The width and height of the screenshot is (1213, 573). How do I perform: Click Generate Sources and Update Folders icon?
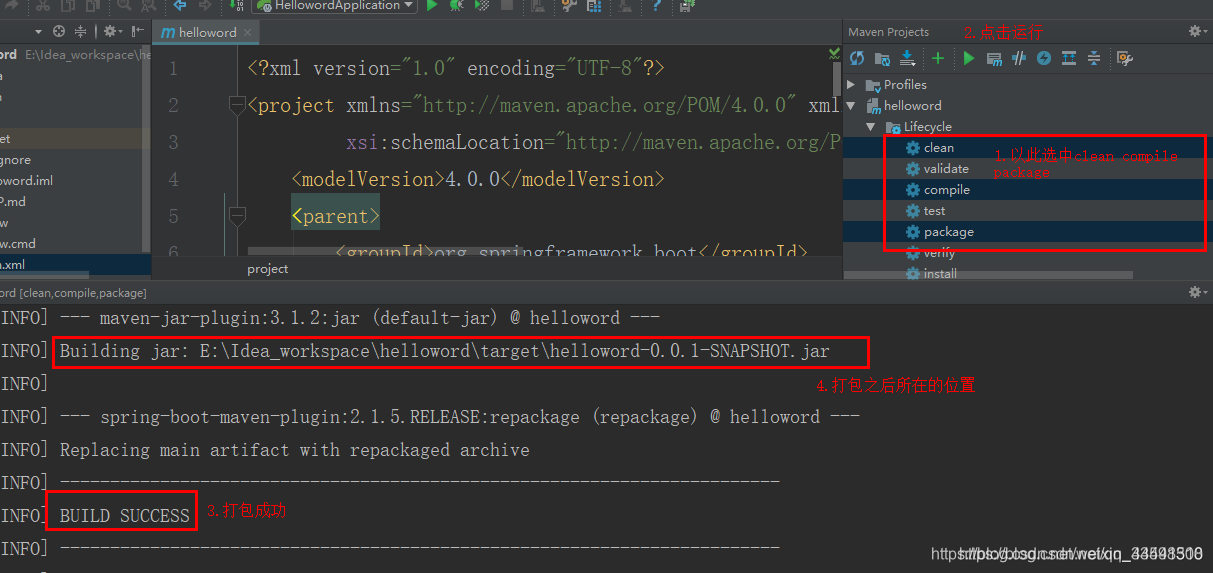882,59
